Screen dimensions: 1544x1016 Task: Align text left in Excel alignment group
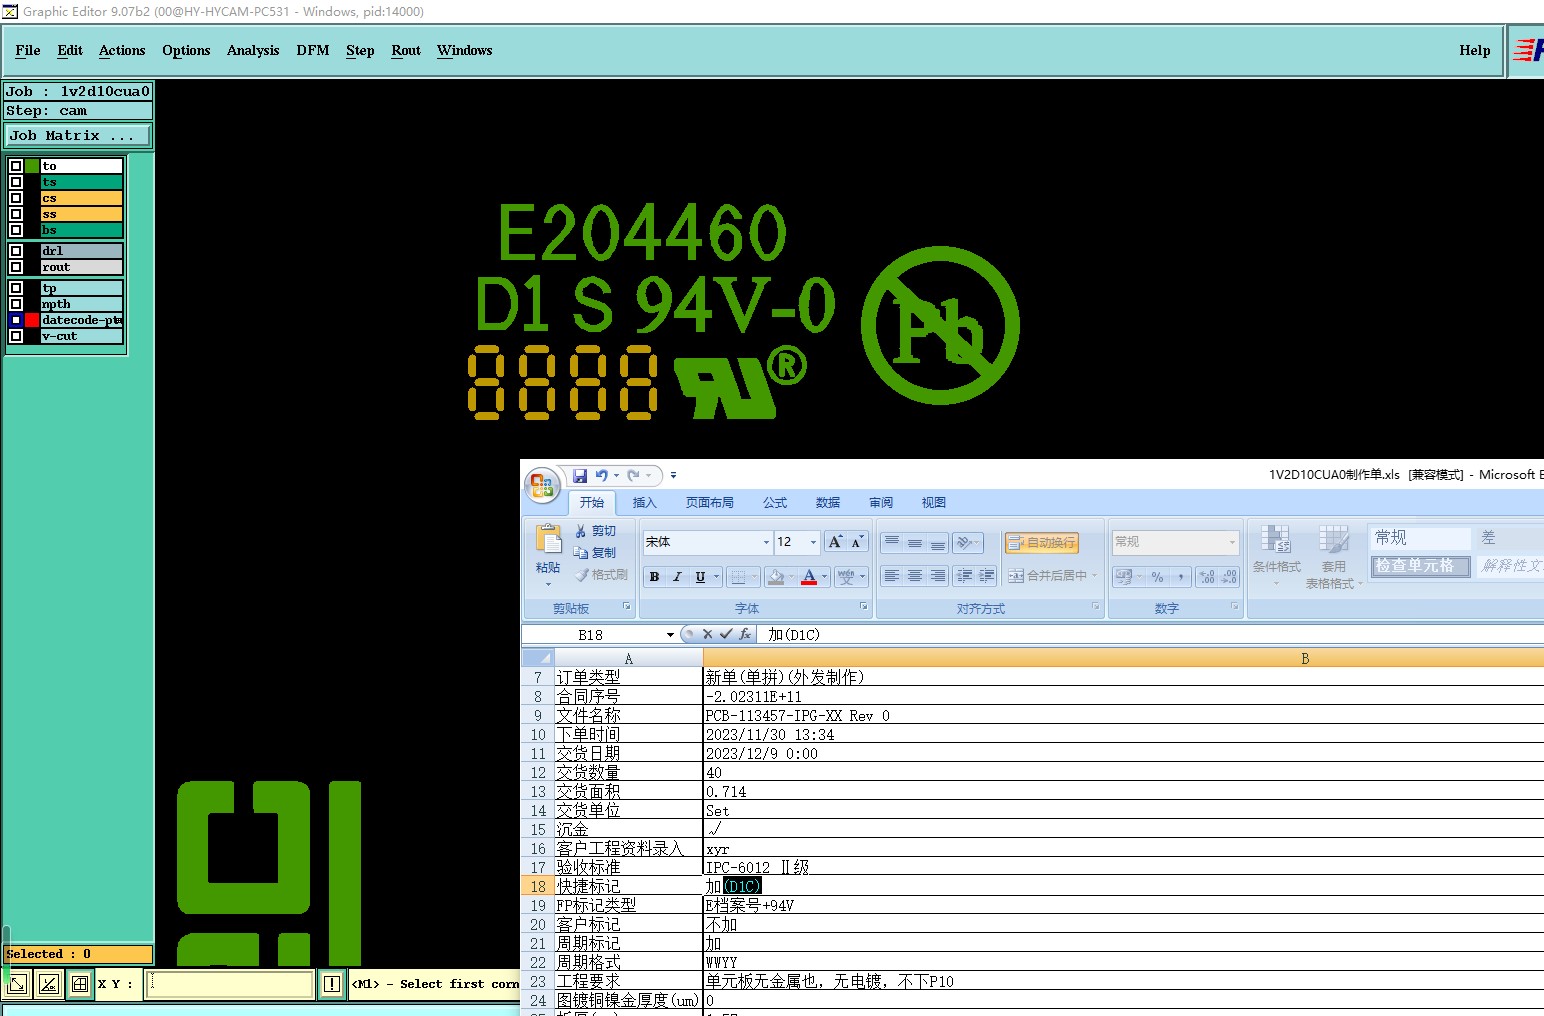click(891, 576)
